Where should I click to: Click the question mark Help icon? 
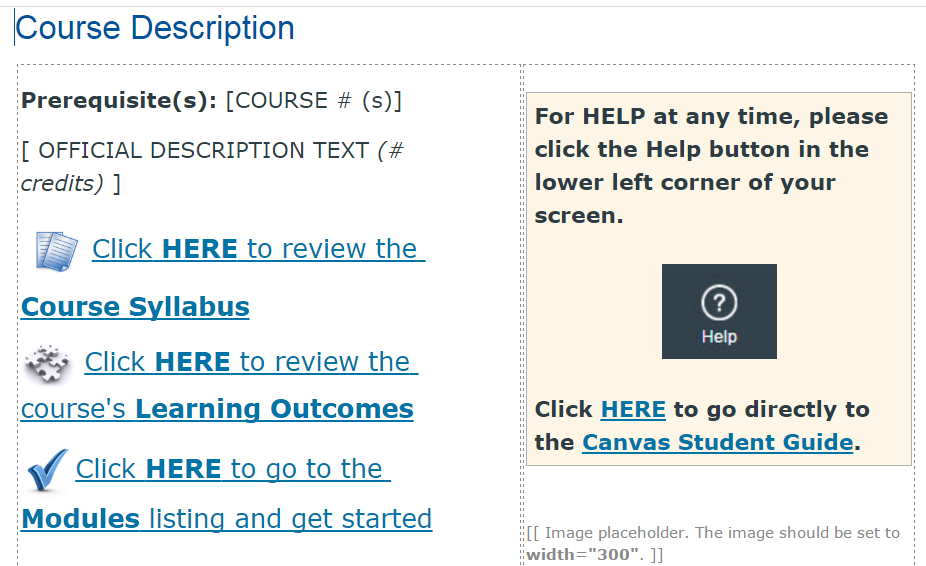pyautogui.click(x=719, y=302)
